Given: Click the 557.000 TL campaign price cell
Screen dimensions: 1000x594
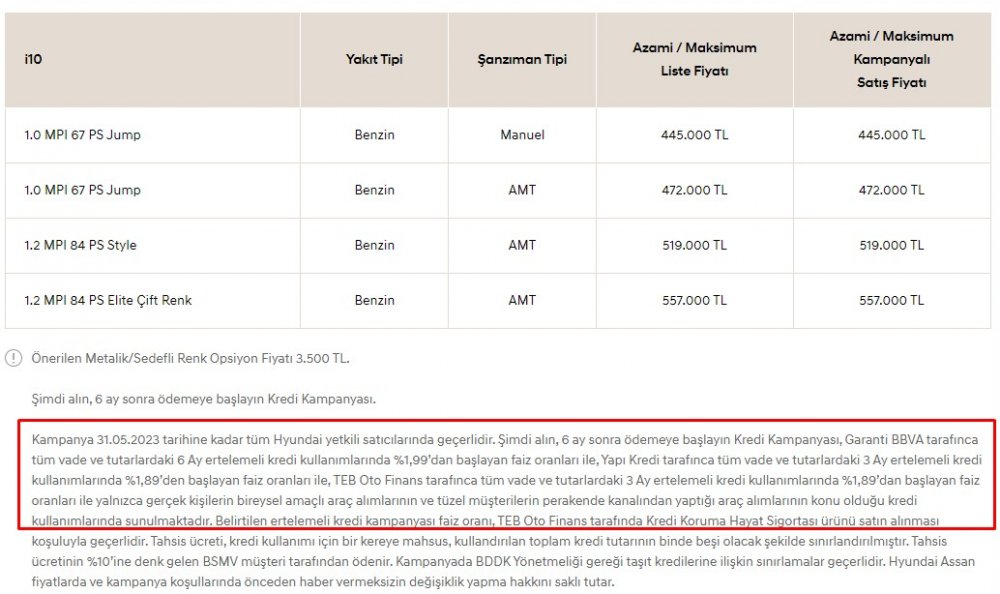Looking at the screenshot, I should 892,301.
